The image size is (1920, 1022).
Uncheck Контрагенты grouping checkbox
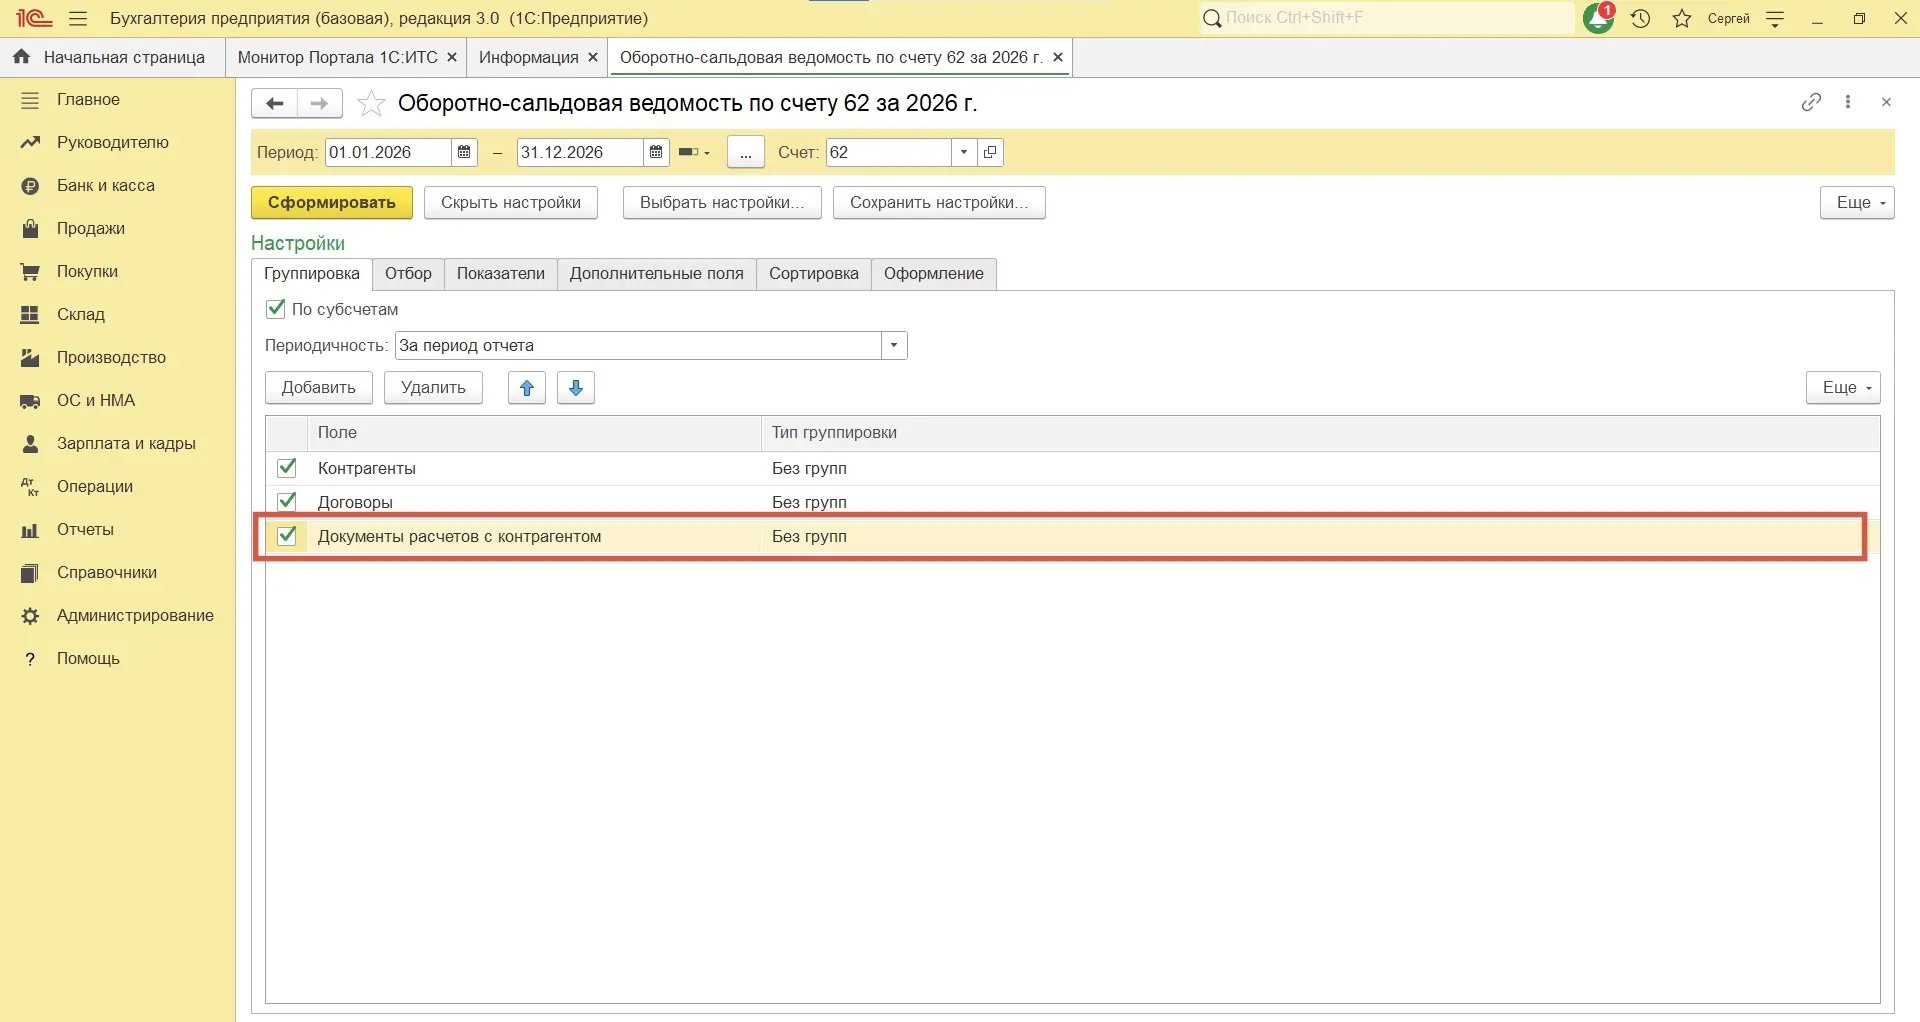[287, 467]
